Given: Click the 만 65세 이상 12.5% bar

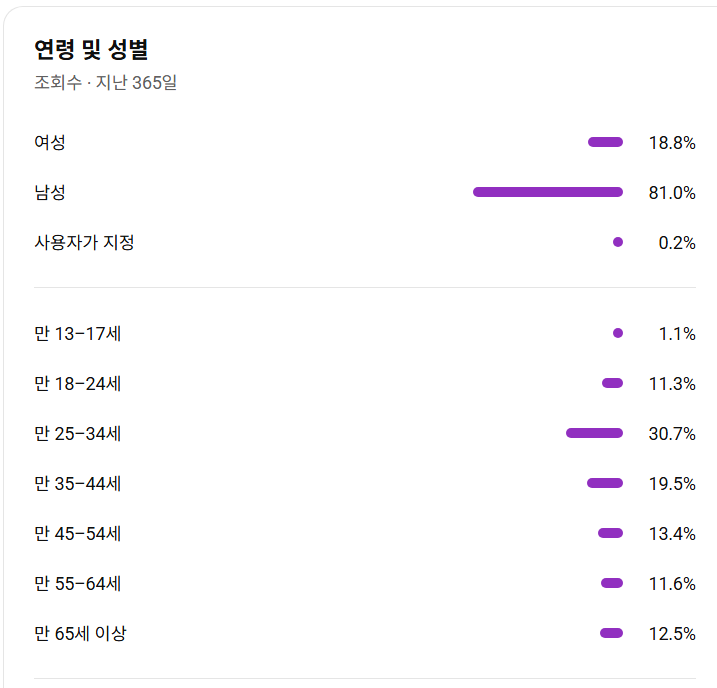Looking at the screenshot, I should pyautogui.click(x=611, y=633).
